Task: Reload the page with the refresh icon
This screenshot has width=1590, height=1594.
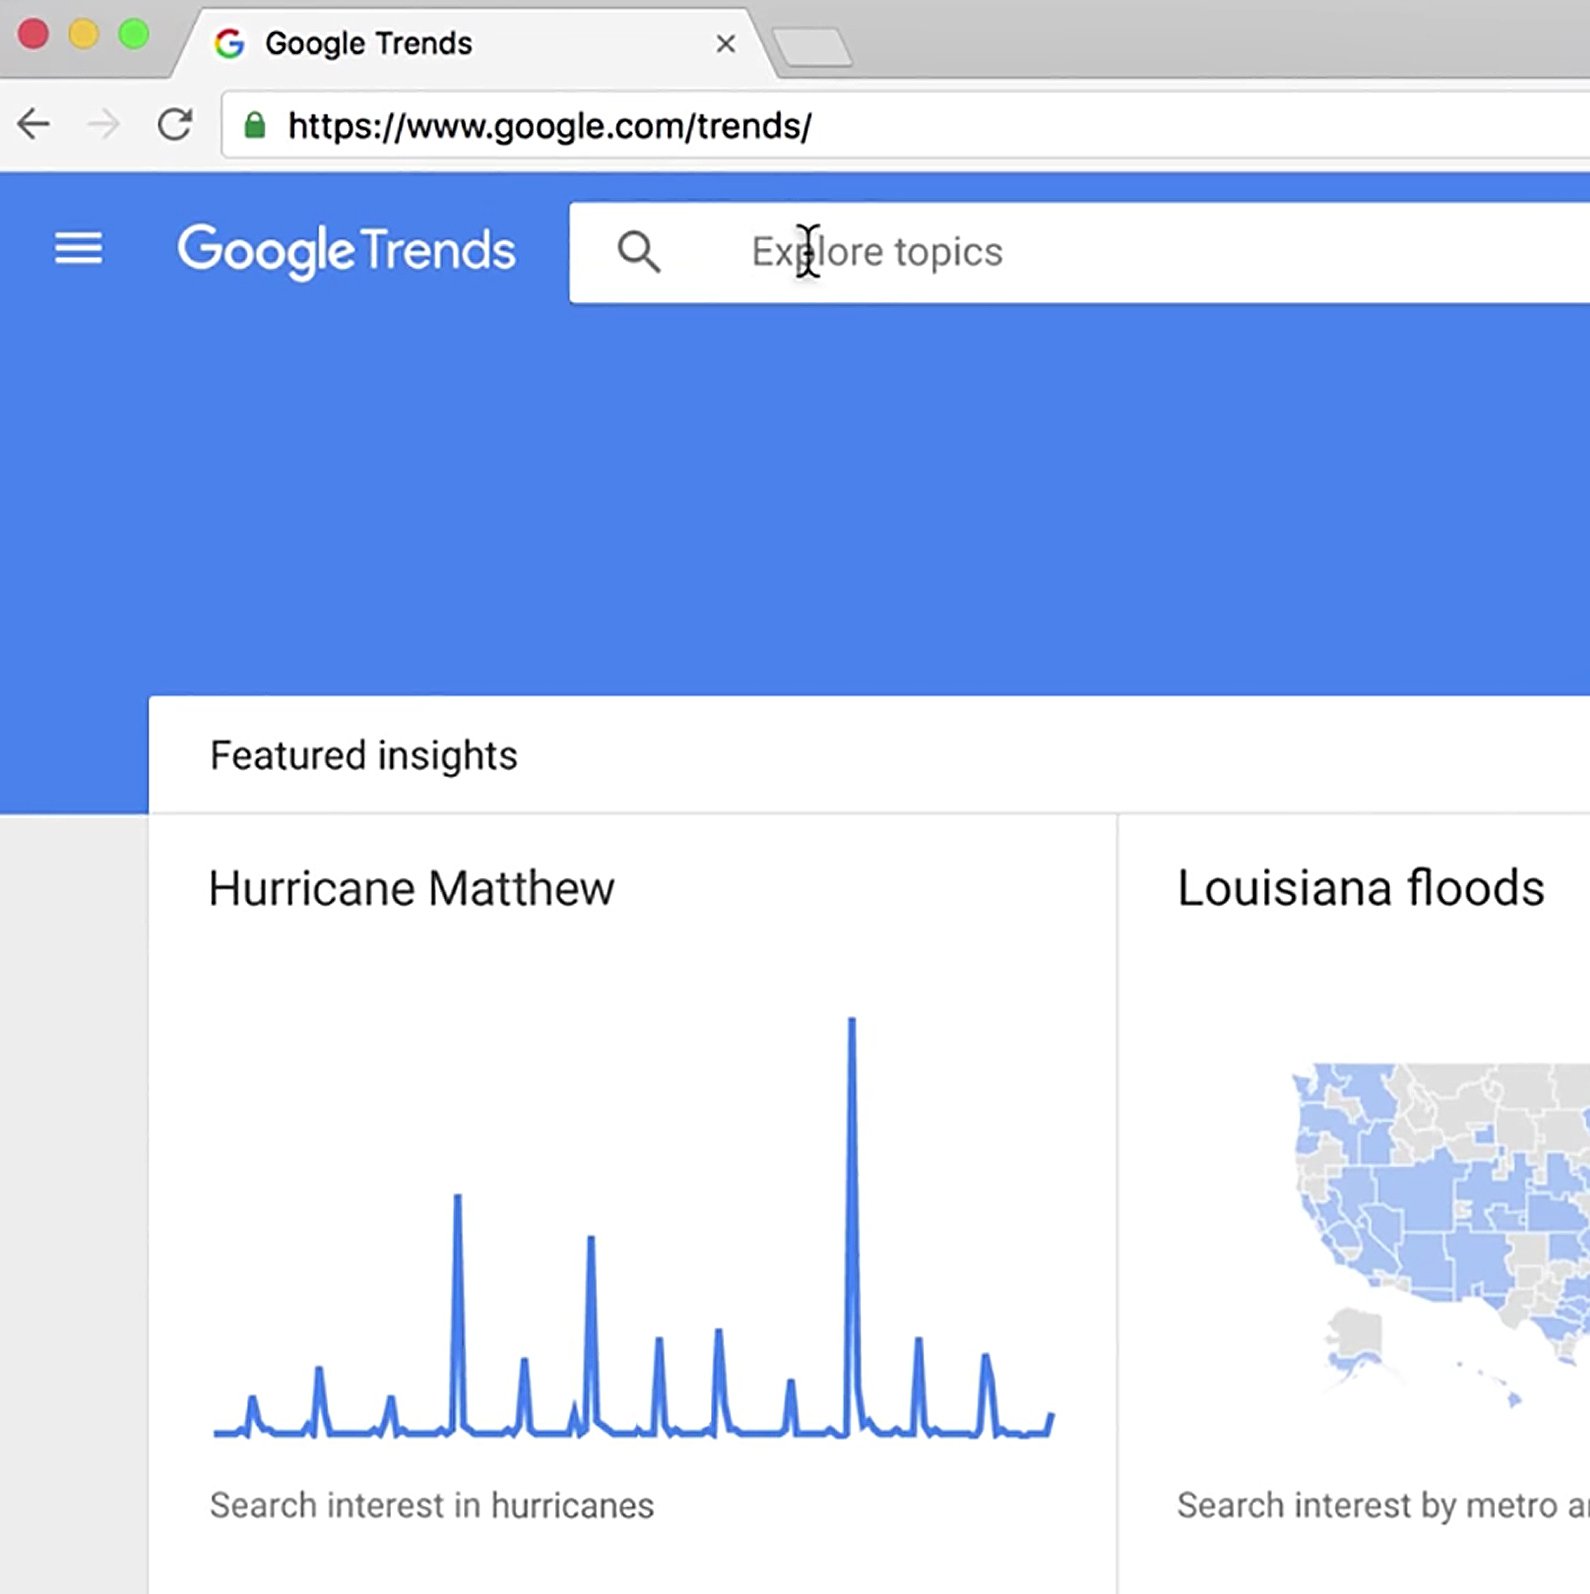Action: [x=175, y=125]
